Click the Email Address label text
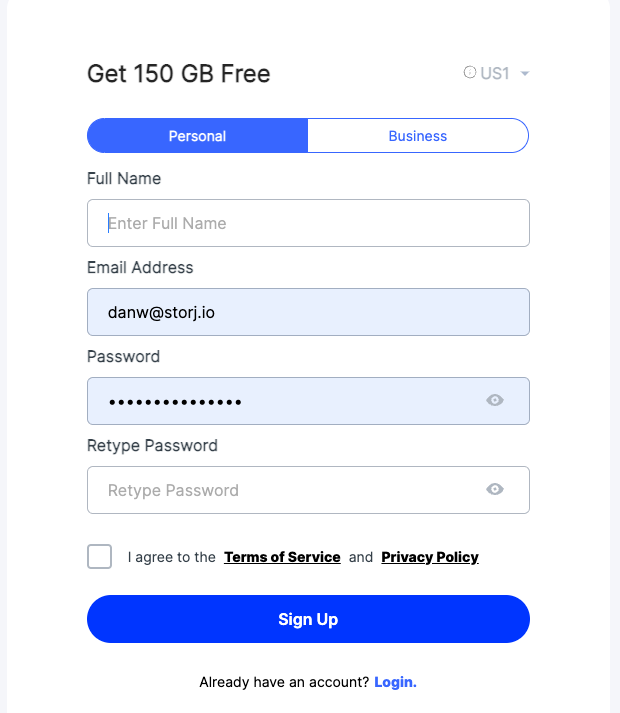 (140, 267)
